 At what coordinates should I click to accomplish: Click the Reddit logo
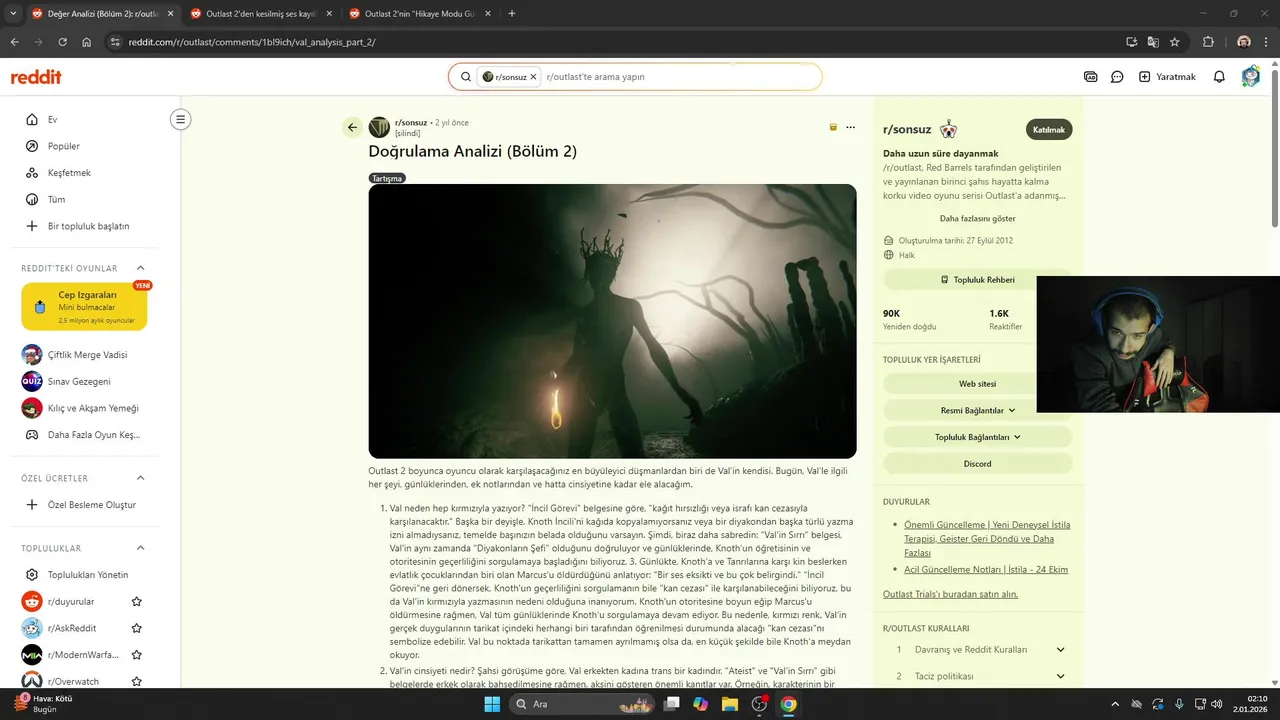click(36, 77)
